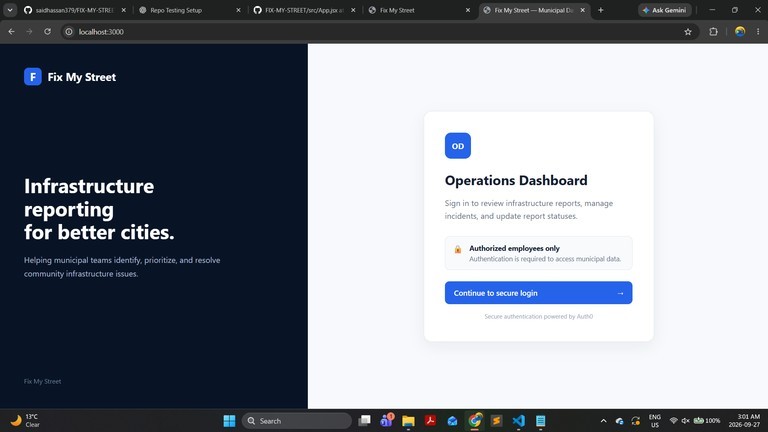768x432 pixels.
Task: Open a new browser tab
Action: click(600, 10)
